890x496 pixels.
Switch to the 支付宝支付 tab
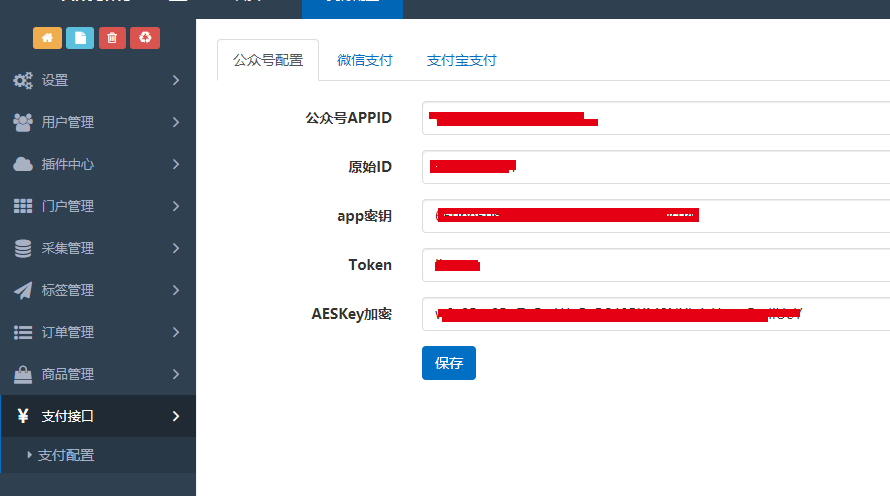tap(461, 60)
